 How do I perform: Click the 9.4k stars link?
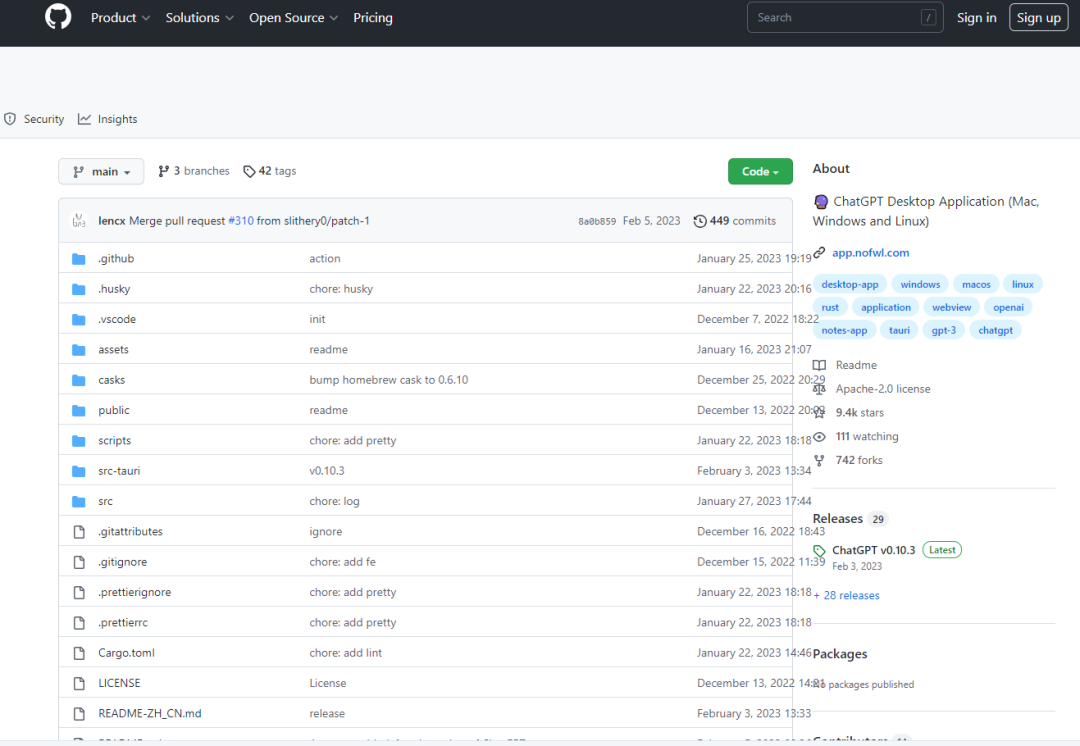860,413
